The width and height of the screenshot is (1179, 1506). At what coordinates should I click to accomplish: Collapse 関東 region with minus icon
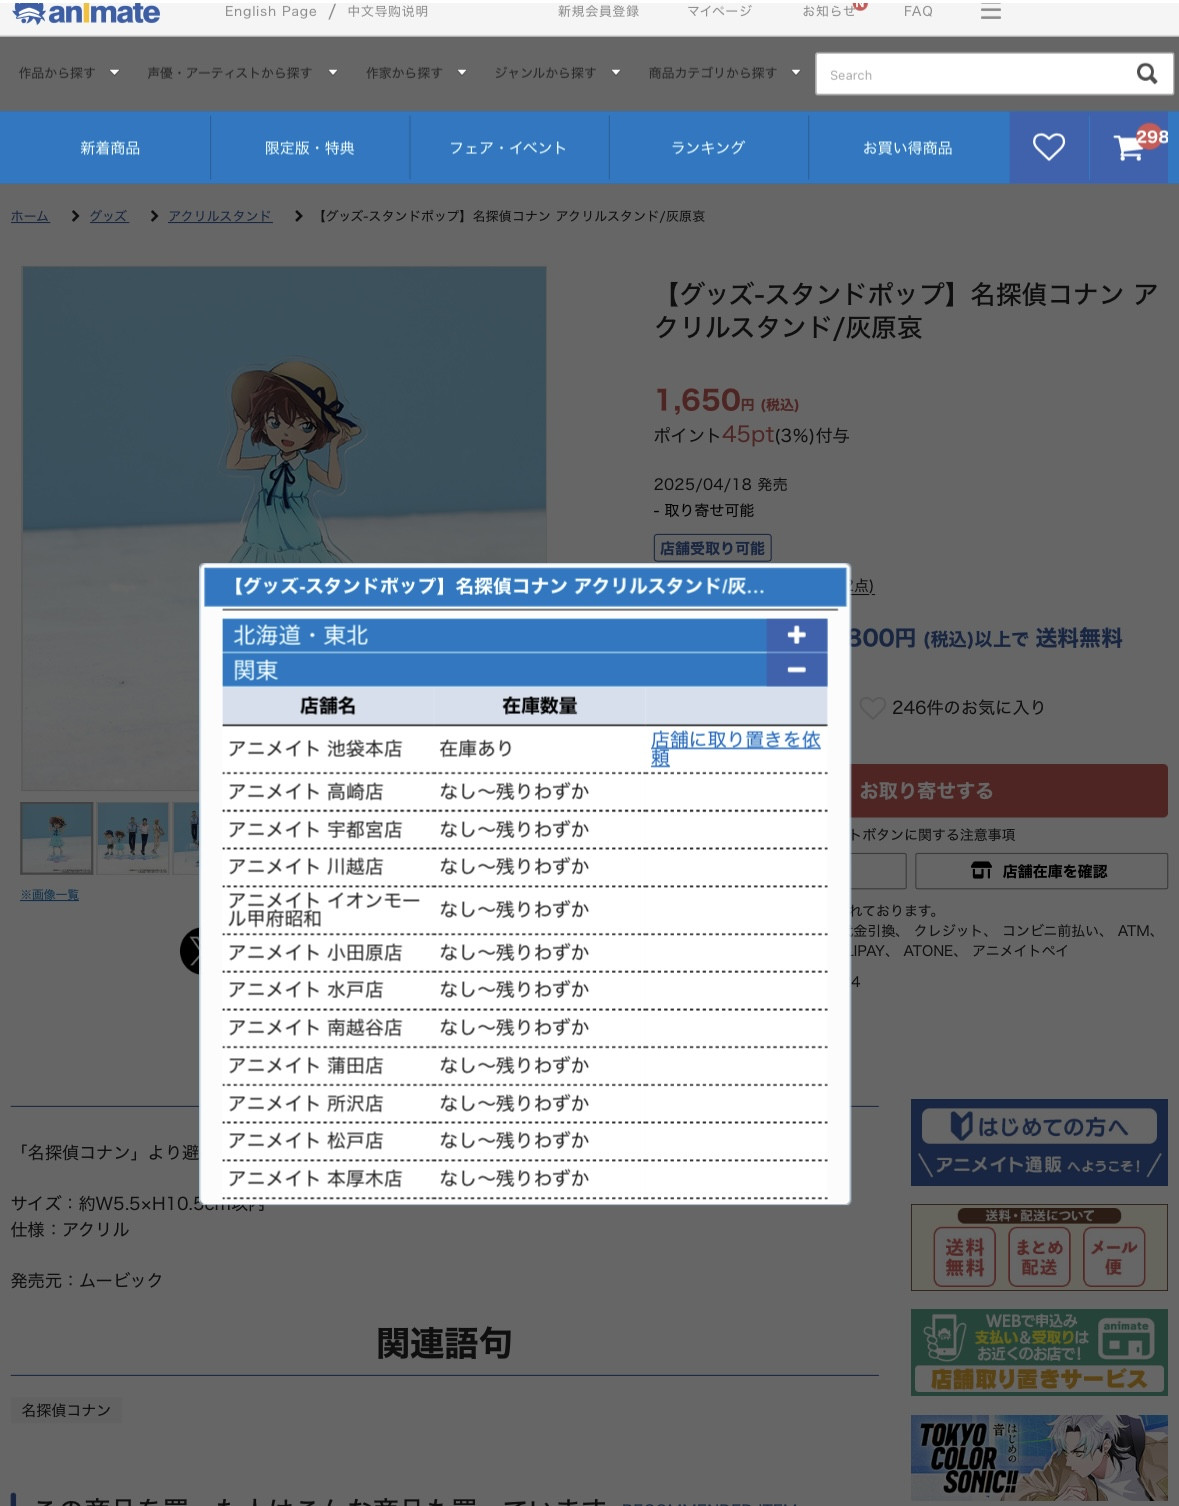coord(797,670)
